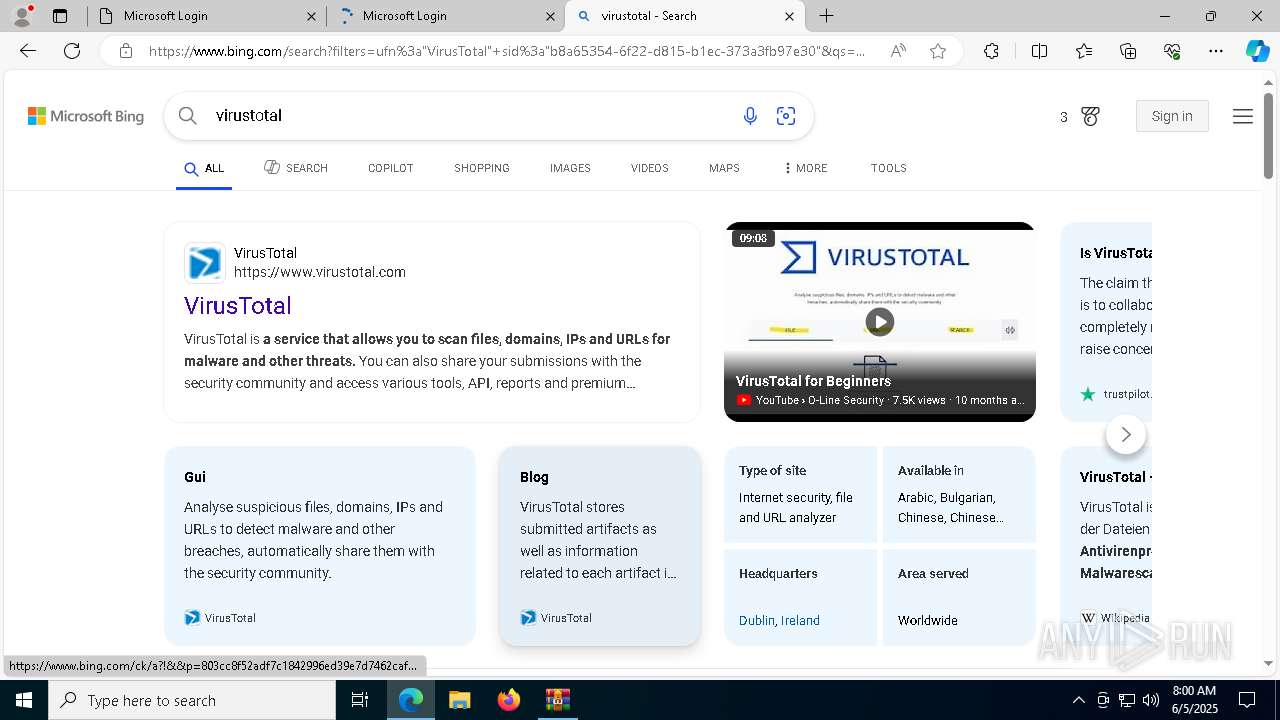Open the Gui sitelink card

320,546
